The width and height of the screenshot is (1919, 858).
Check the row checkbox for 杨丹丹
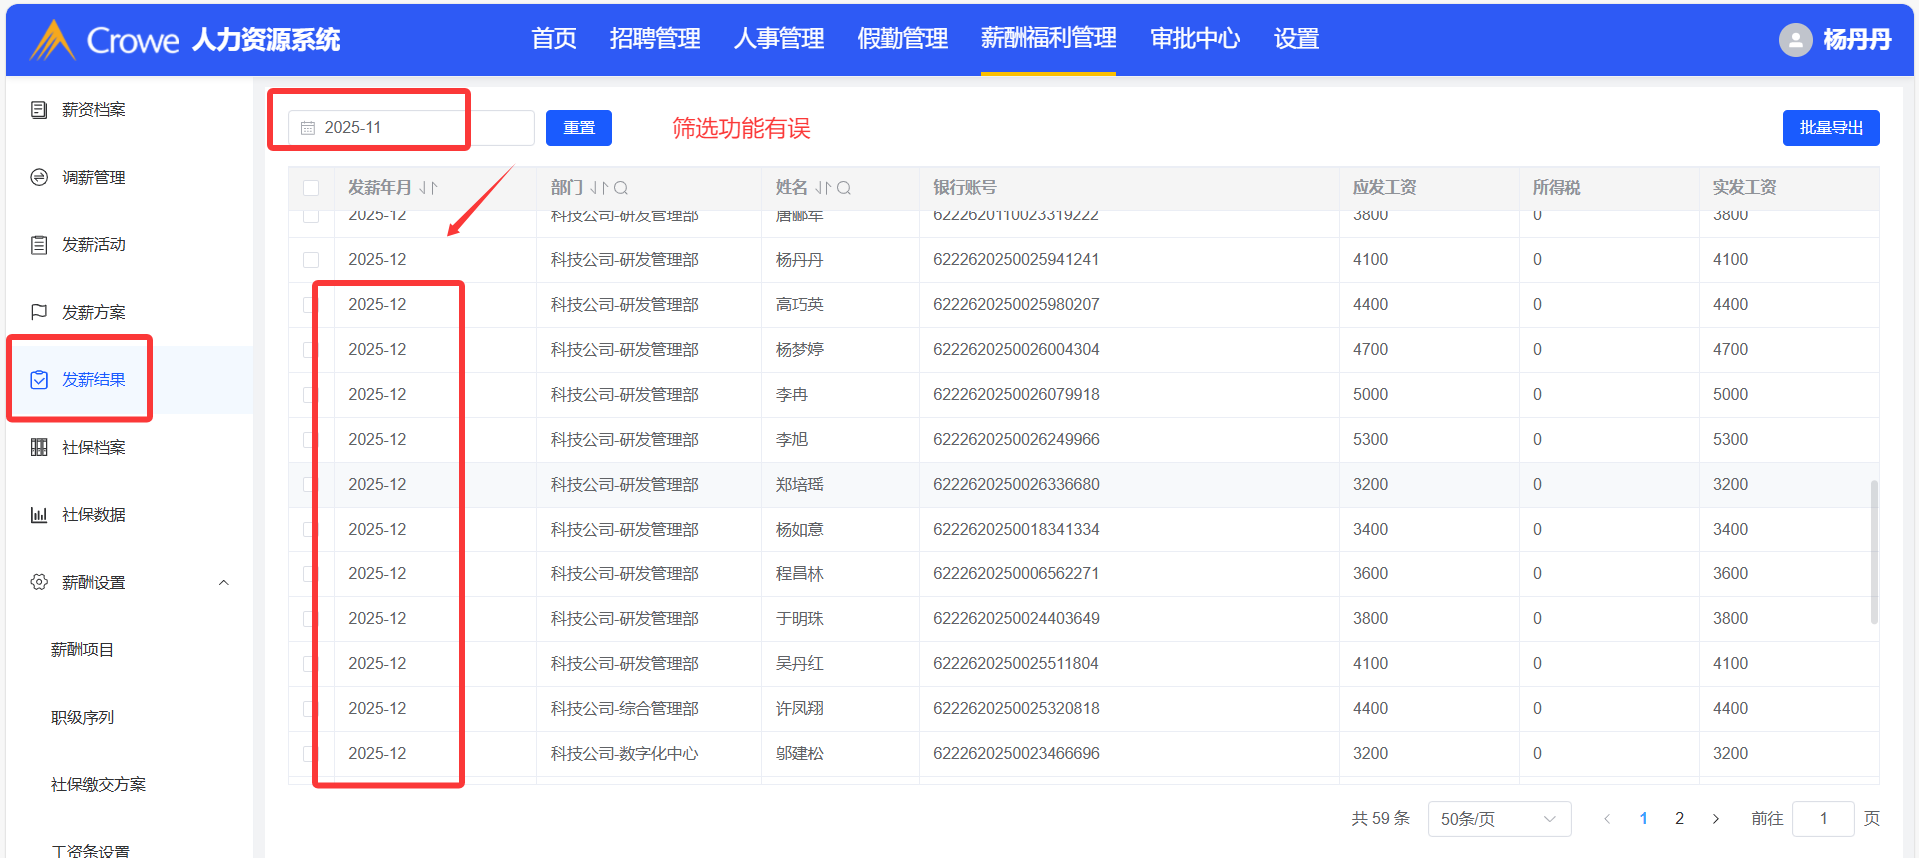click(311, 260)
